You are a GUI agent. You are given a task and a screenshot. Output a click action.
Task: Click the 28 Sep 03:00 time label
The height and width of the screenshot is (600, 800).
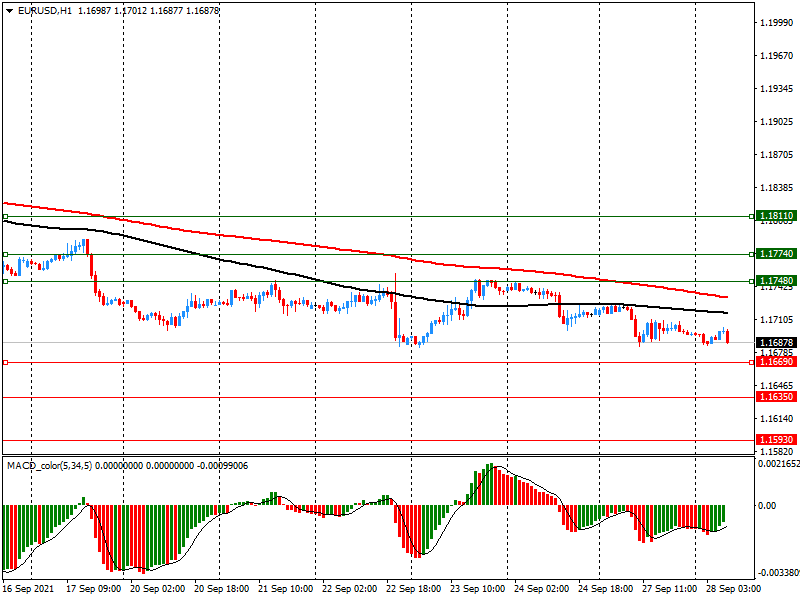click(734, 589)
